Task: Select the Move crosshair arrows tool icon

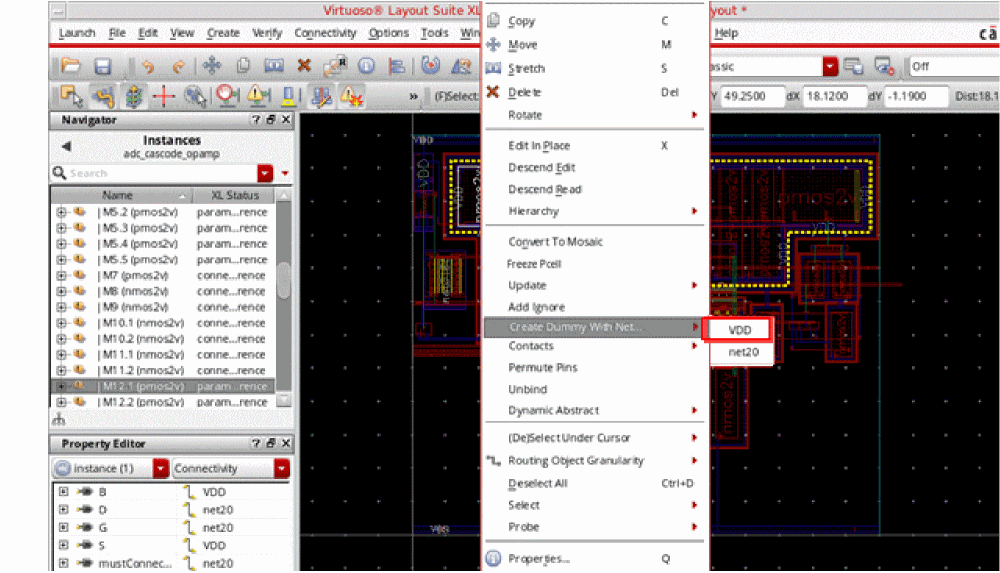Action: 211,67
